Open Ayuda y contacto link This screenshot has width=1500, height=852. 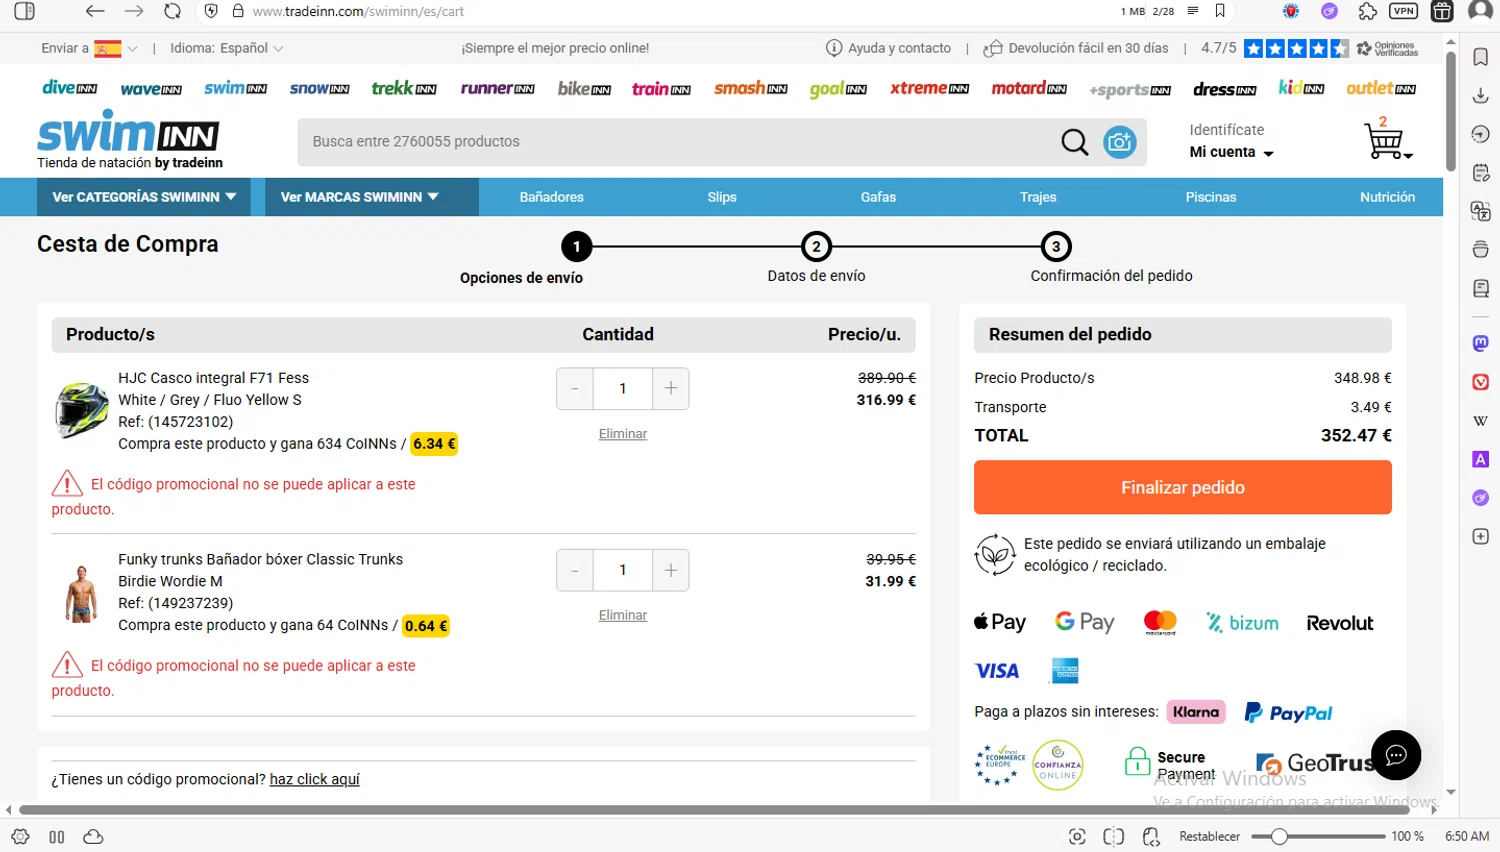pos(889,48)
